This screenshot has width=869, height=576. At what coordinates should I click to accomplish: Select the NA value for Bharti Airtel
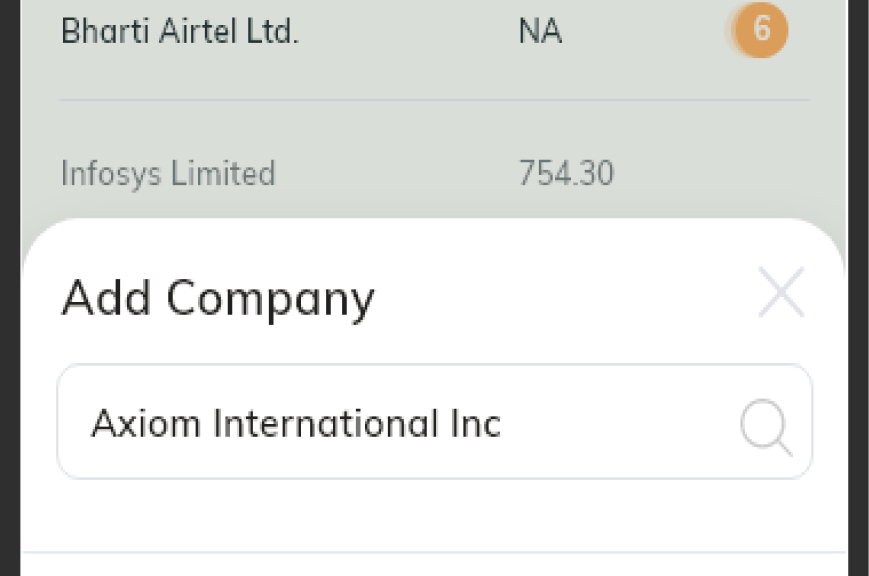point(540,31)
